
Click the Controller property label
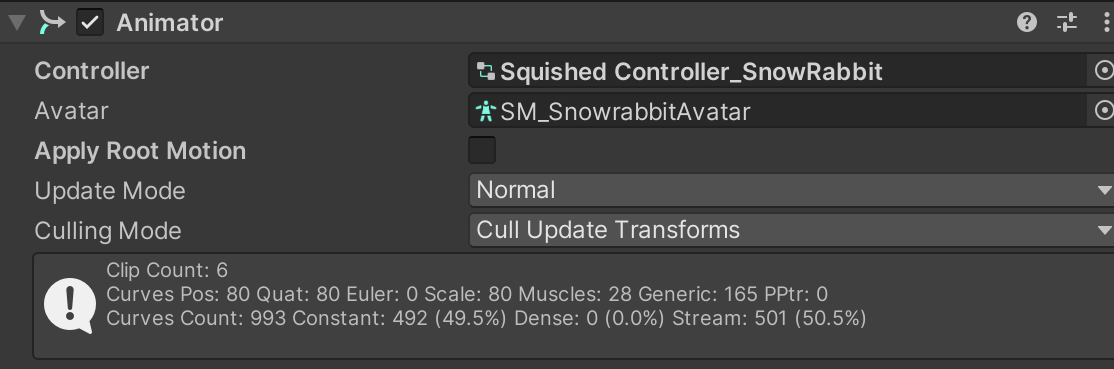[92, 71]
